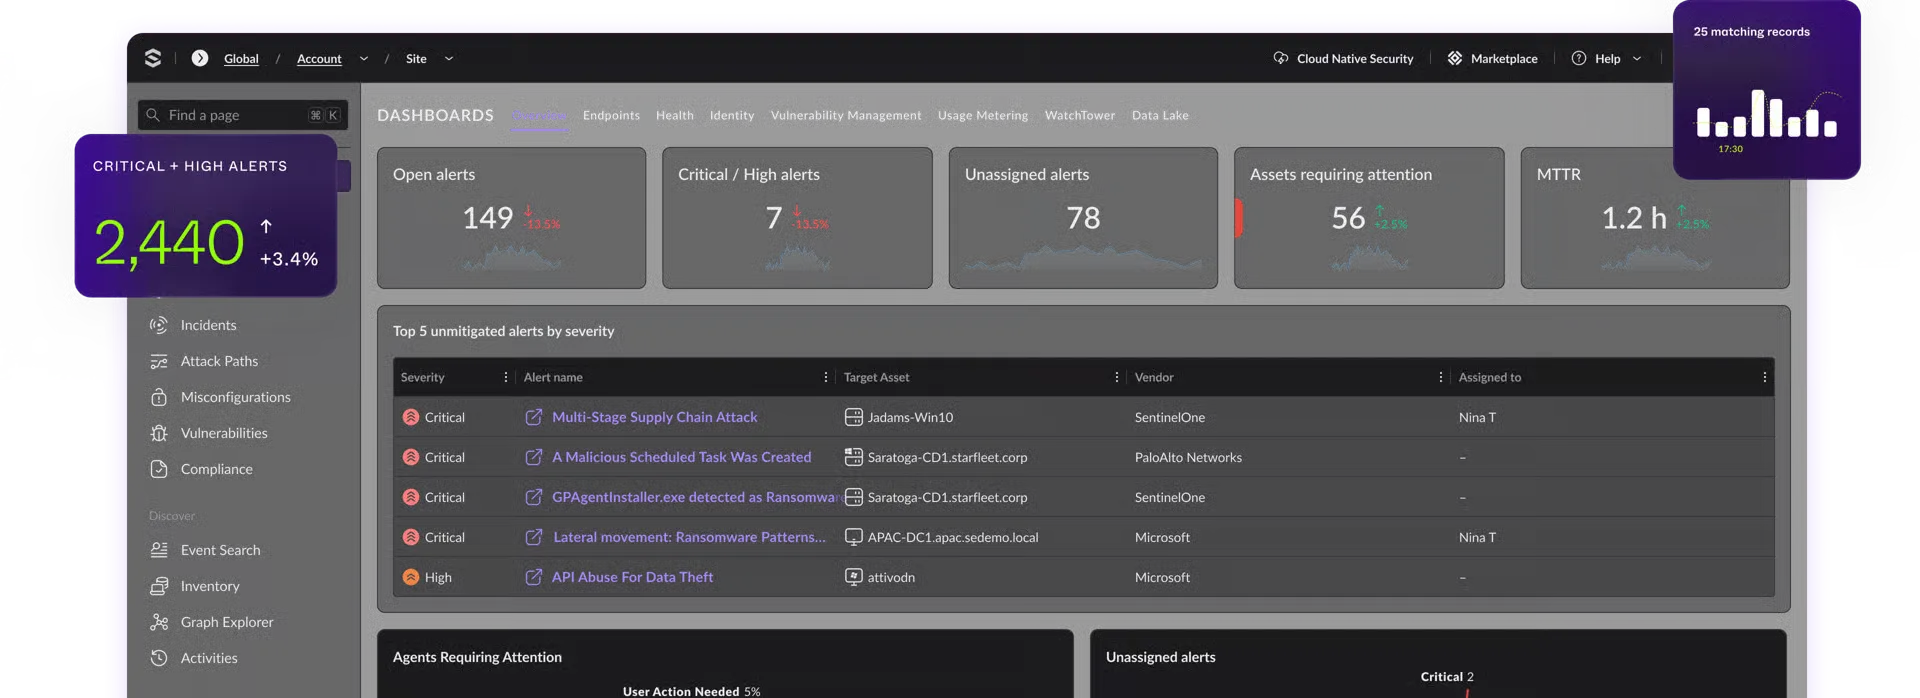Click the Compliance sidebar icon

pyautogui.click(x=159, y=469)
